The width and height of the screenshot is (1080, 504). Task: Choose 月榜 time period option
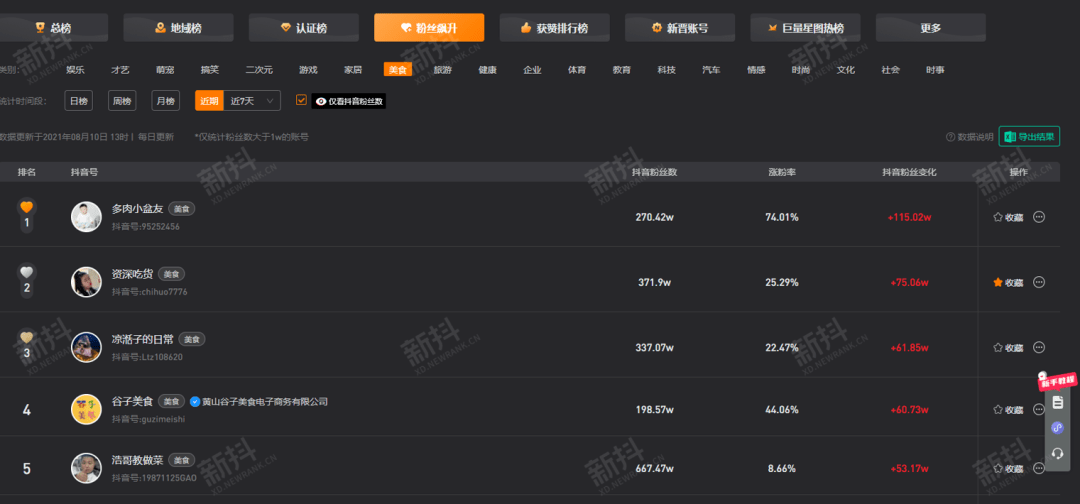pyautogui.click(x=165, y=101)
